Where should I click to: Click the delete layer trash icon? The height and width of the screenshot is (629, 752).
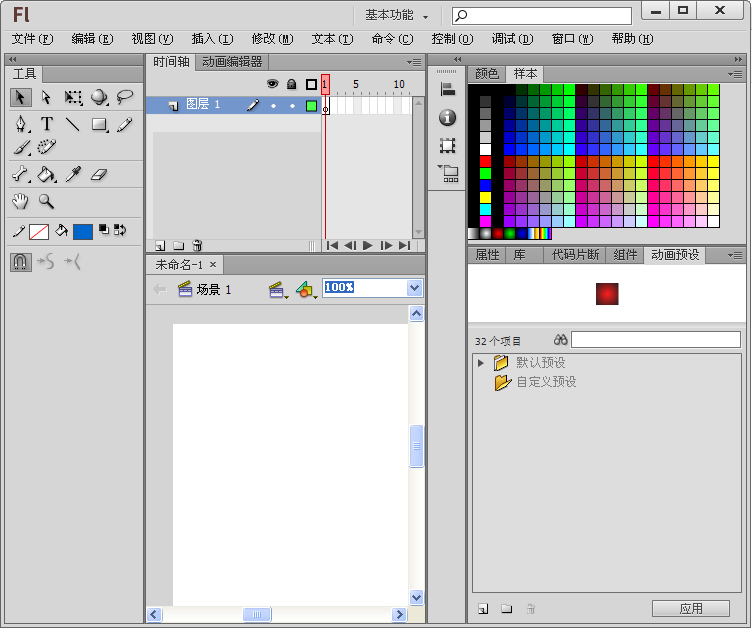click(x=198, y=245)
